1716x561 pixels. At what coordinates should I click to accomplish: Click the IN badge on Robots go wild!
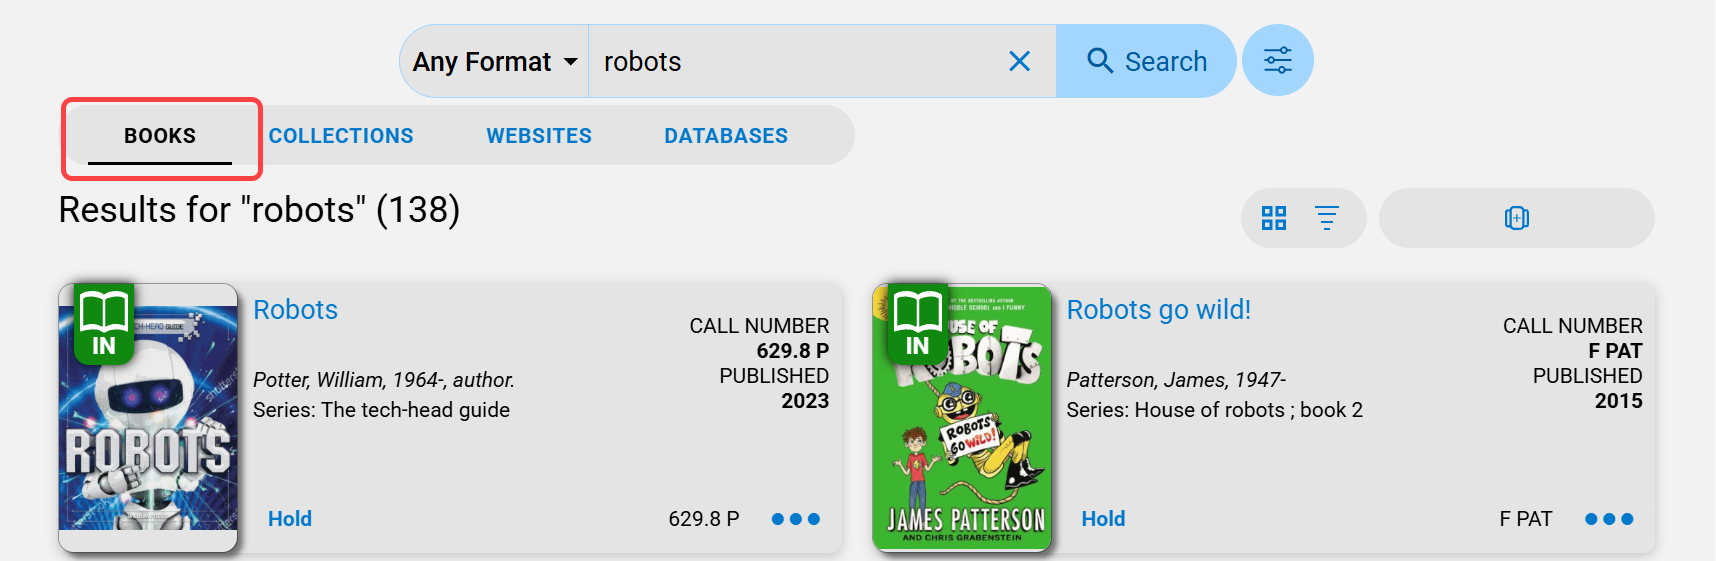coord(917,324)
